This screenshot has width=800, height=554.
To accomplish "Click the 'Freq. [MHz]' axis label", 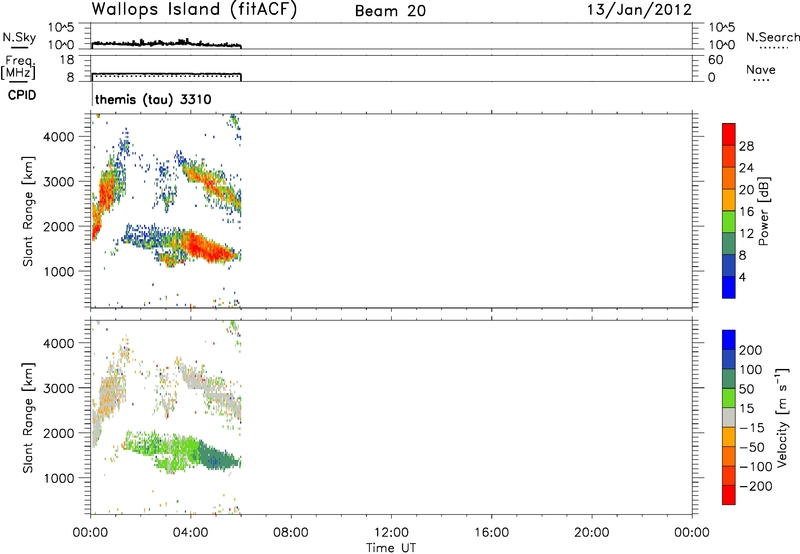I will [x=18, y=68].
